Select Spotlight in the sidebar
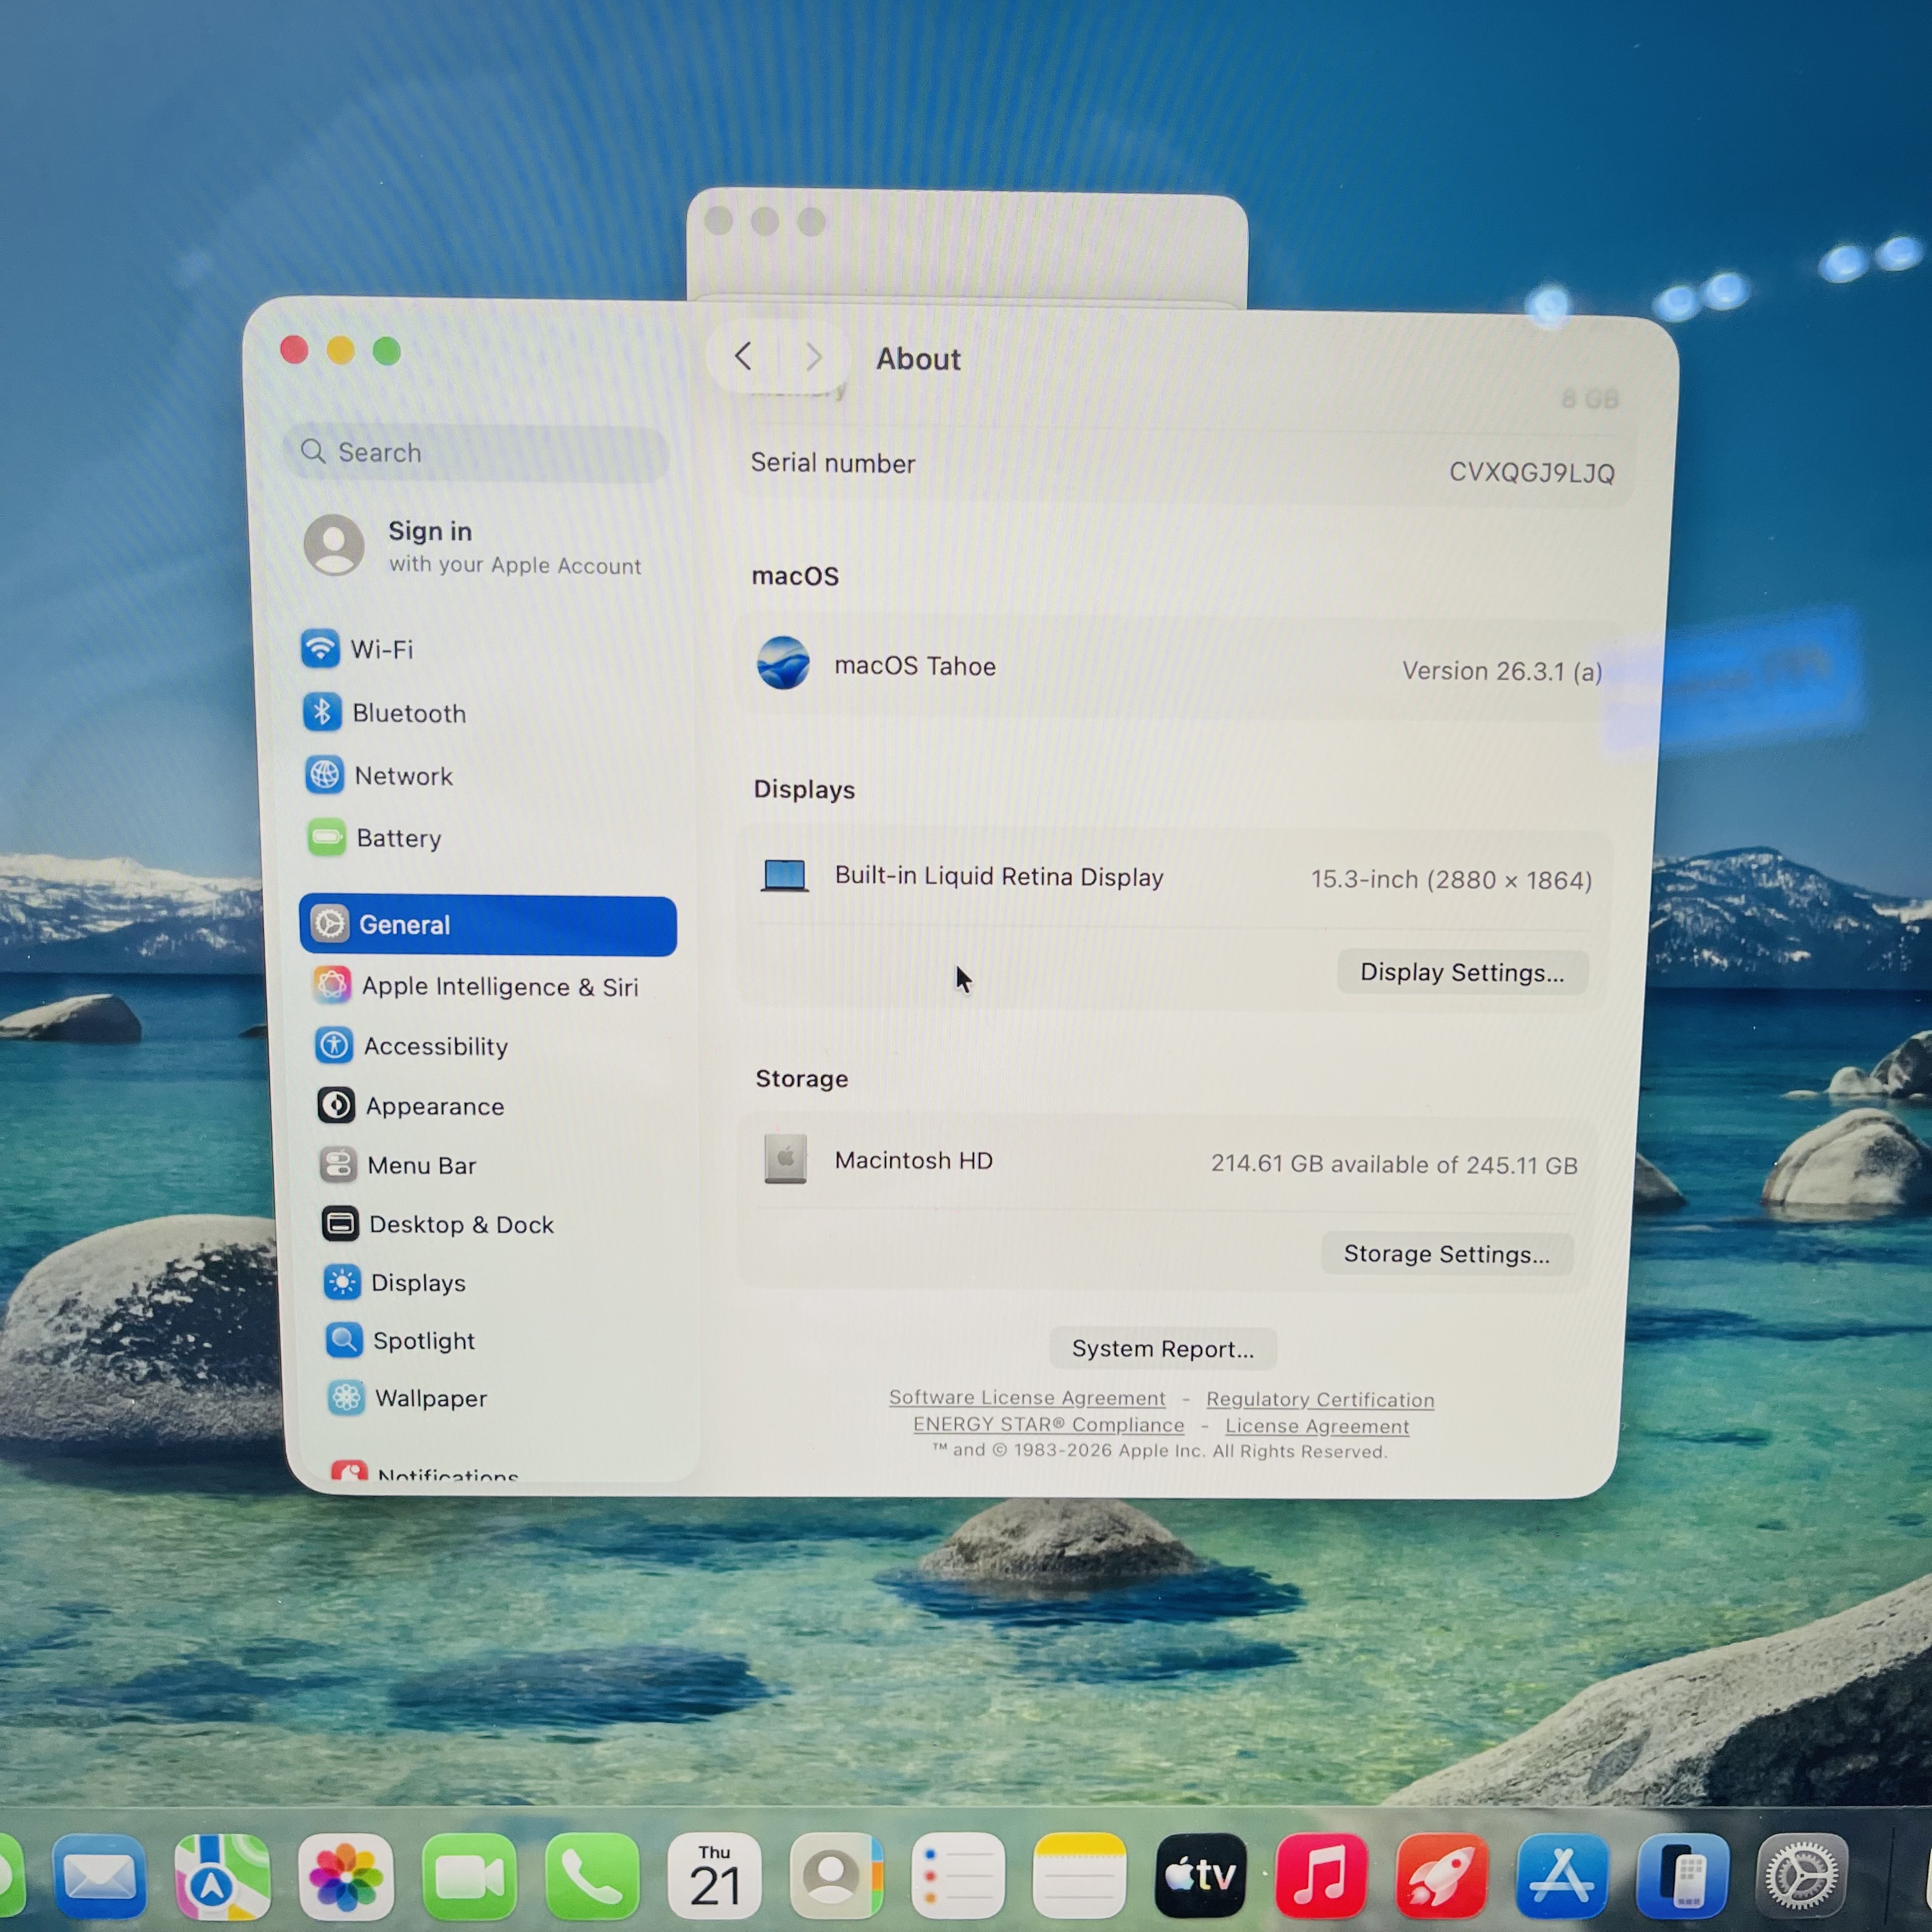The width and height of the screenshot is (1932, 1932). [400, 1340]
